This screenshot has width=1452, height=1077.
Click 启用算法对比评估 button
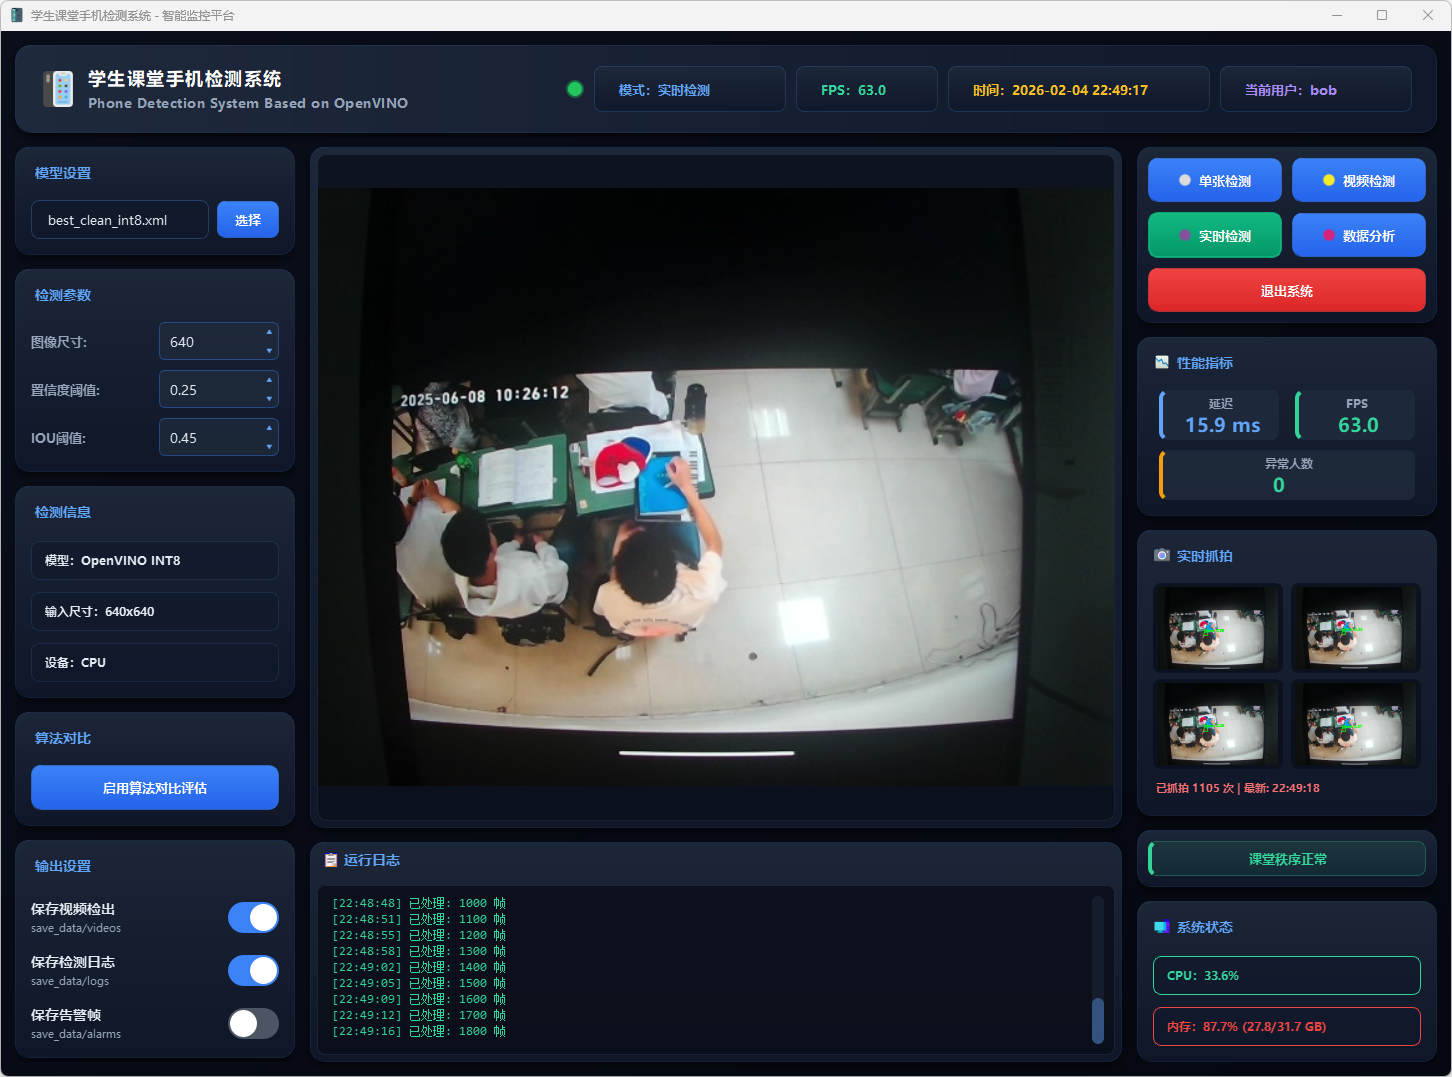click(155, 788)
